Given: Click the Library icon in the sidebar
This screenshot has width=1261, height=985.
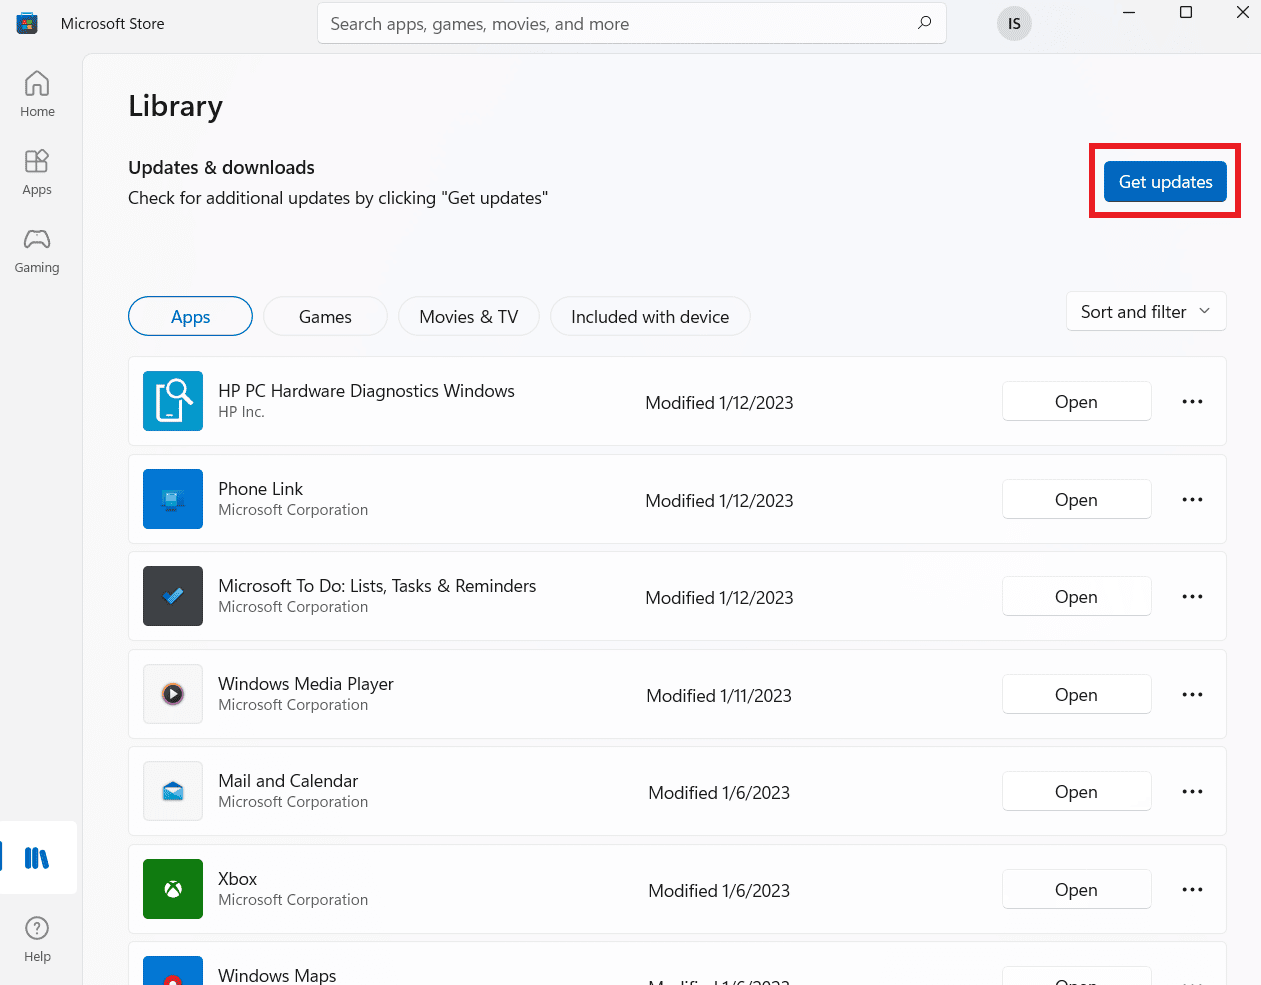Looking at the screenshot, I should click(37, 857).
